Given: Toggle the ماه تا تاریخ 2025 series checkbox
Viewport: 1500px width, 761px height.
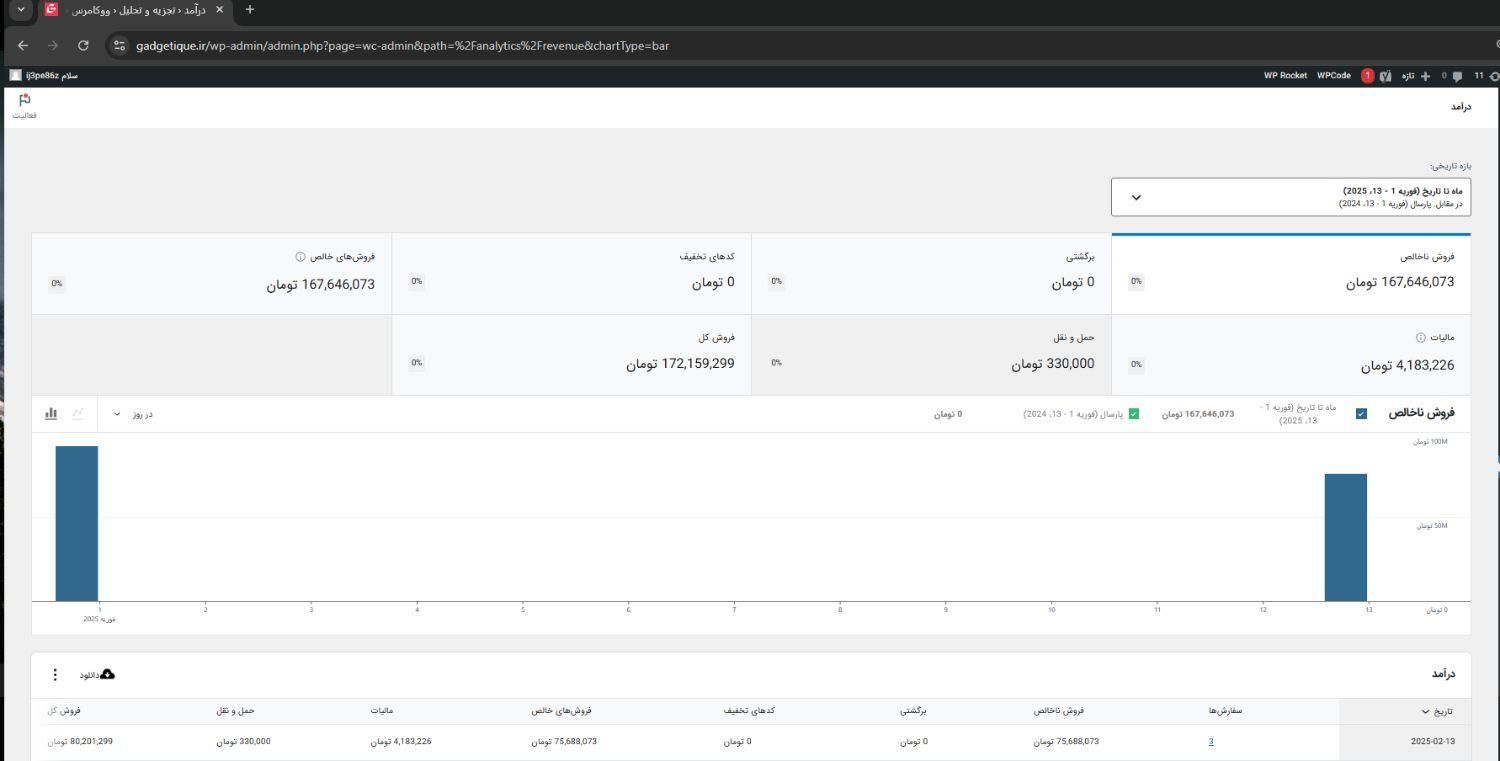Looking at the screenshot, I should [x=1361, y=414].
